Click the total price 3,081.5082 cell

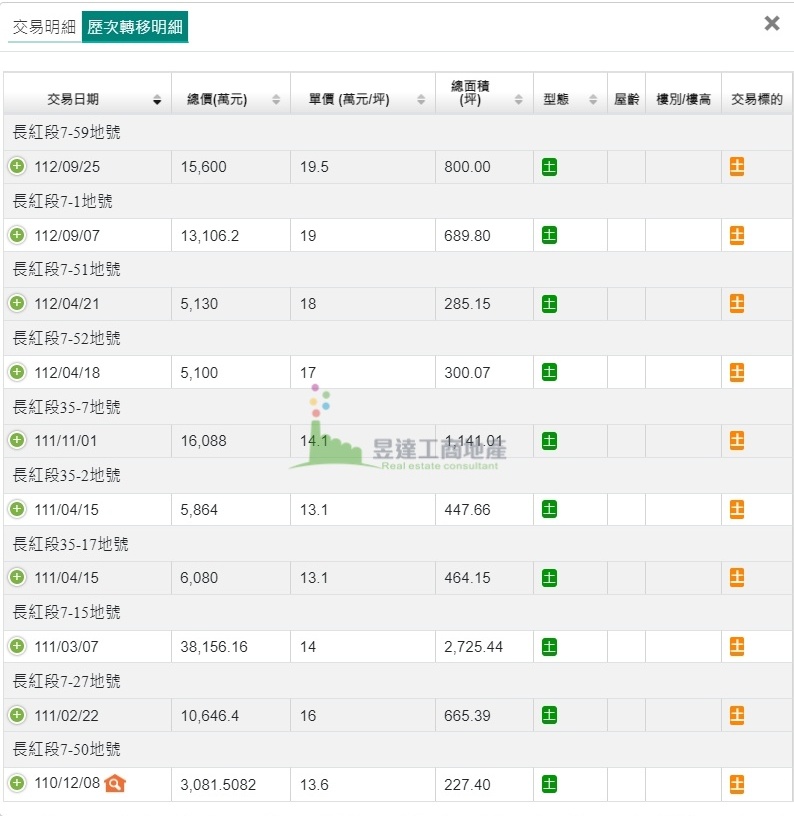pos(230,784)
